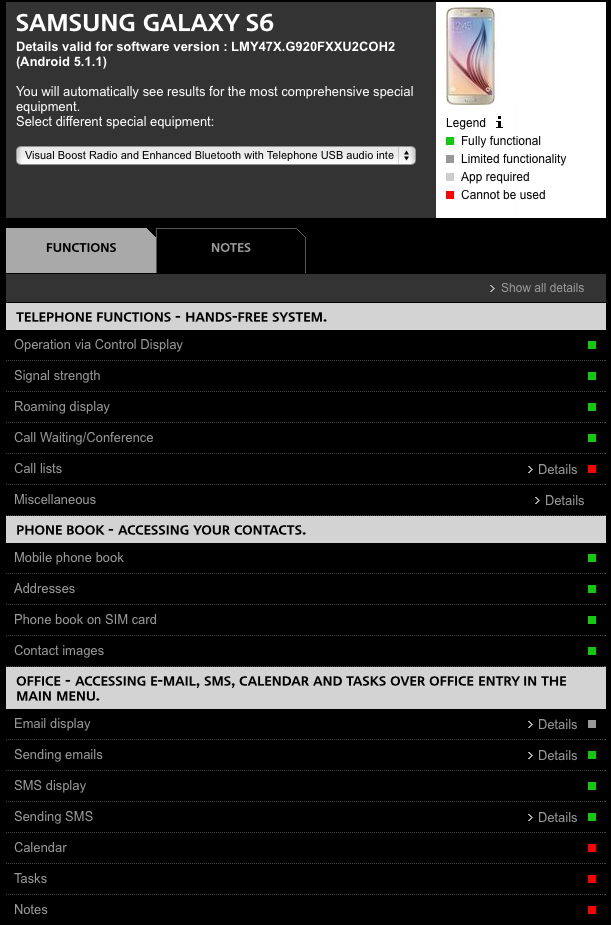Viewport: 611px width, 925px height.
Task: Click green status square for SMS display
Action: (x=592, y=786)
